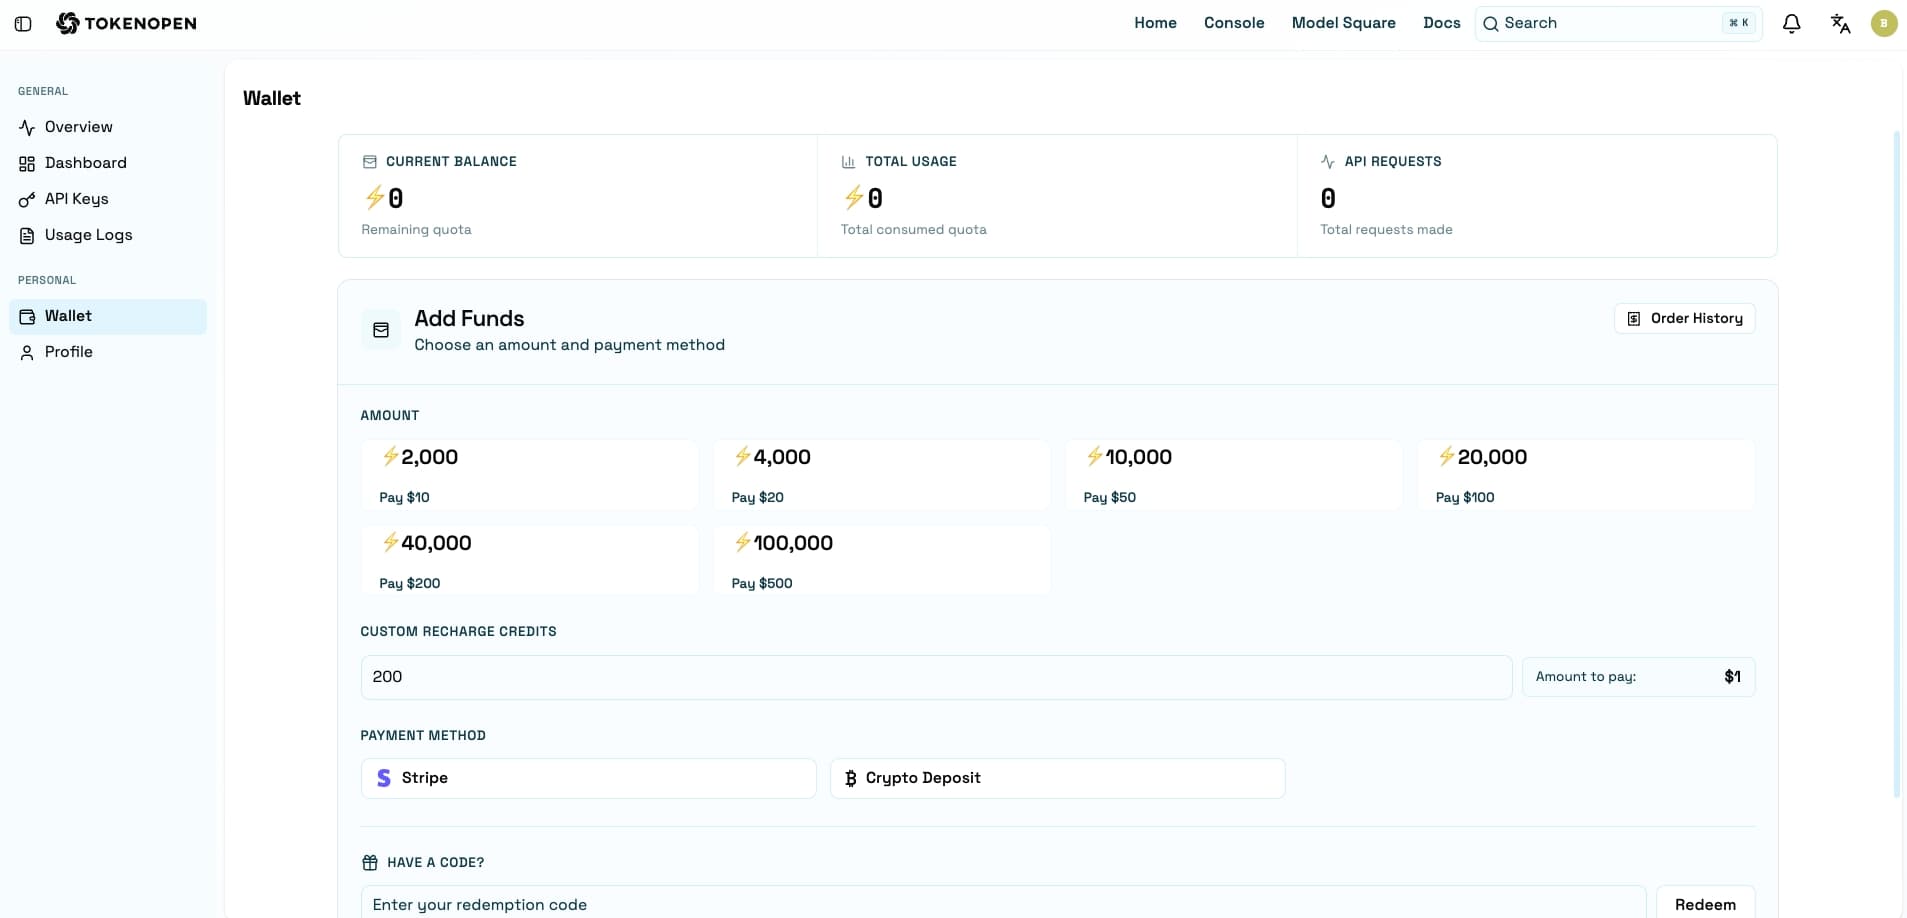
Task: Click the Dashboard grid icon in sidebar
Action: (x=27, y=164)
